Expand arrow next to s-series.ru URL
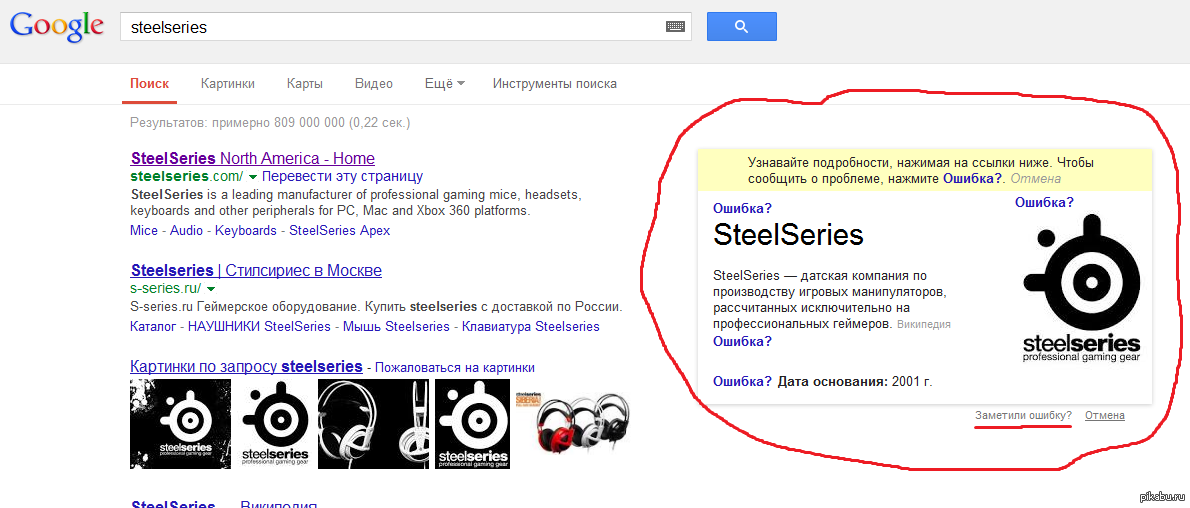This screenshot has height=508, width=1190. [211, 289]
